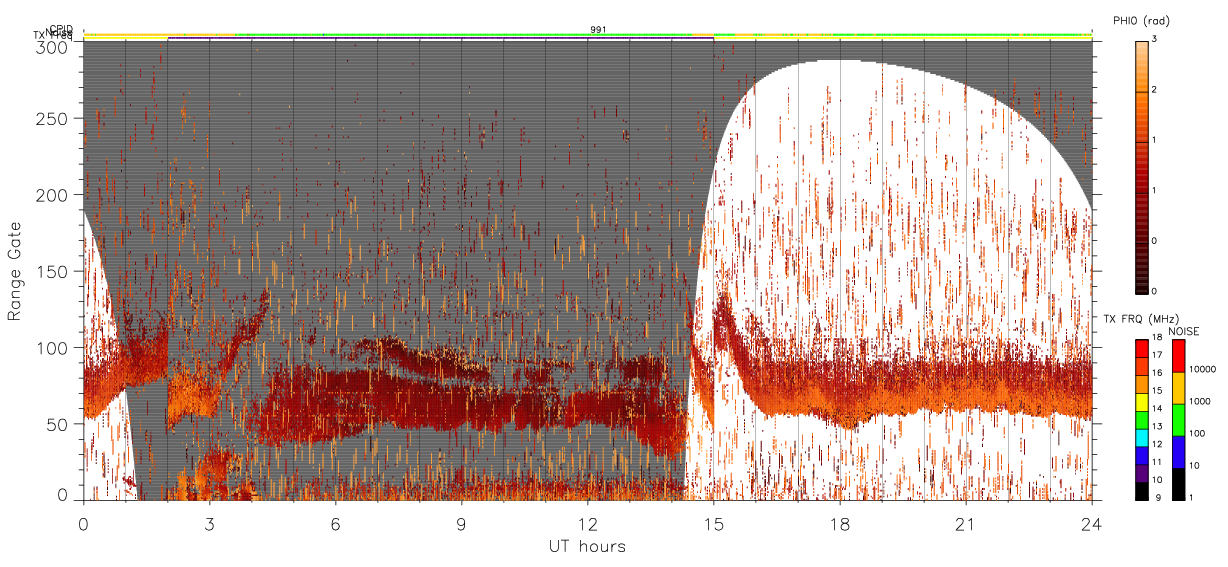
Task: Click the 'Range Gate' y-axis title
Action: click(x=15, y=269)
